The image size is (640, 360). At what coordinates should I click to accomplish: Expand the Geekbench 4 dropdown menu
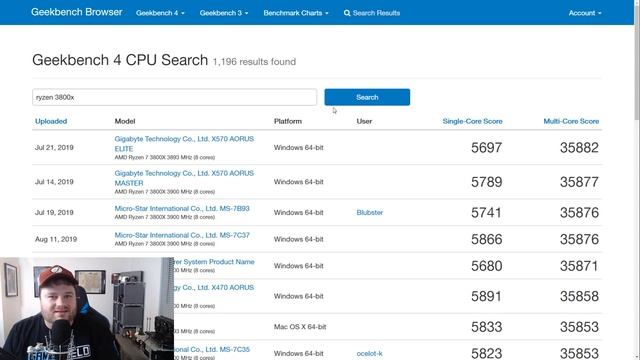[x=160, y=13]
